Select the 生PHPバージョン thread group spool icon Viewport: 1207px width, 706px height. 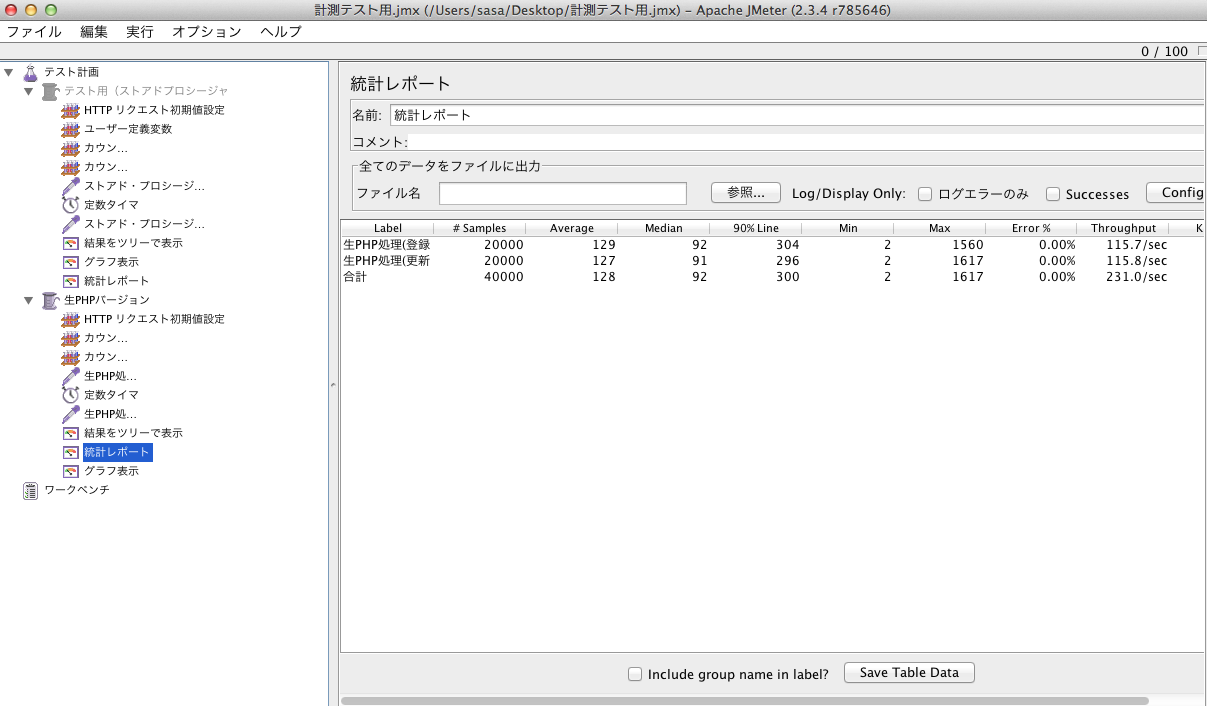pos(50,300)
